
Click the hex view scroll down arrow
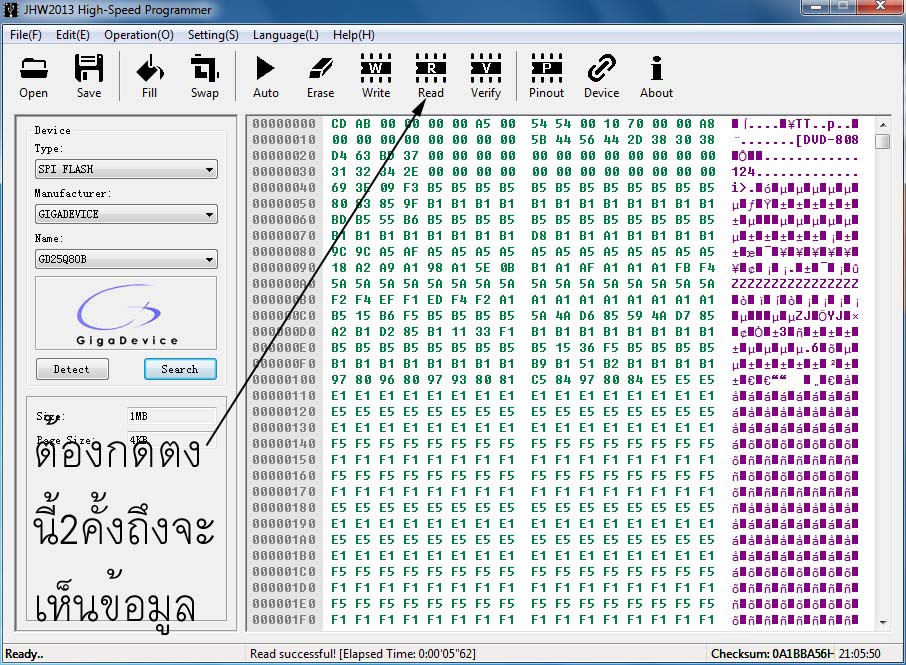pyautogui.click(x=882, y=622)
